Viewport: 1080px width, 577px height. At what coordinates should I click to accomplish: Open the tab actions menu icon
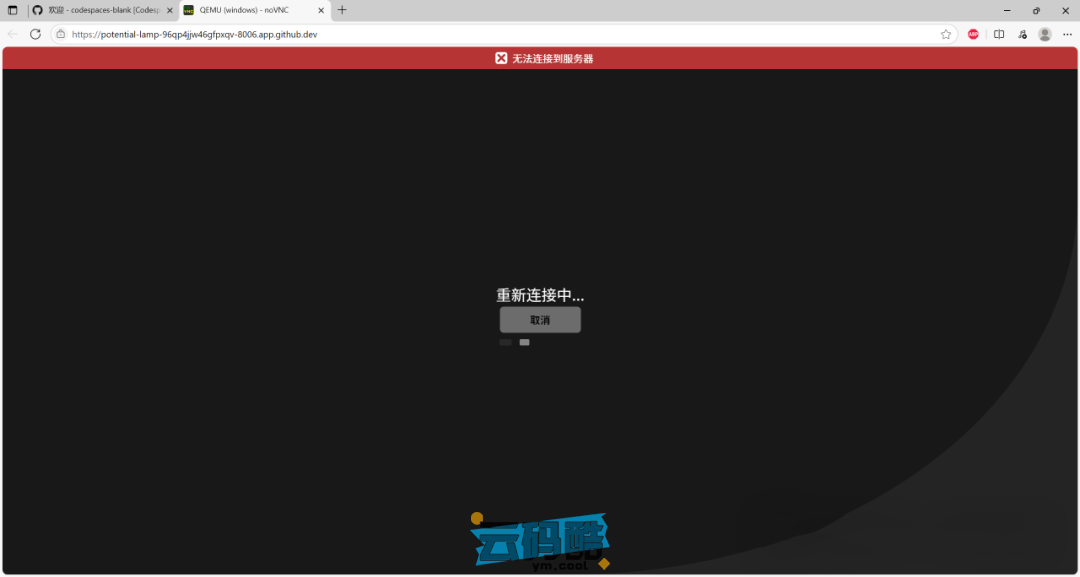pos(13,10)
